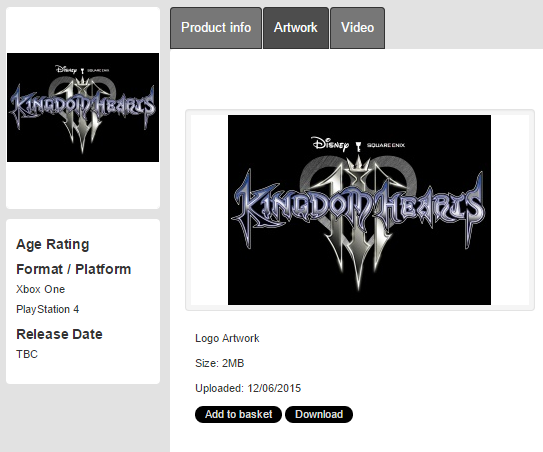Click the TBC release date value
The height and width of the screenshot is (452, 543).
coord(27,354)
